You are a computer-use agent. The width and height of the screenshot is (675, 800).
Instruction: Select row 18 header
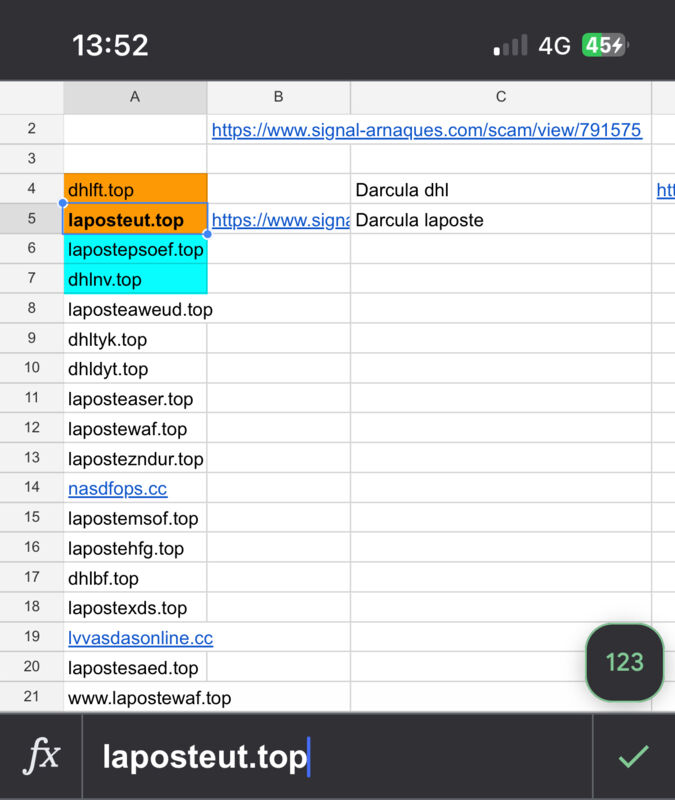[32, 607]
